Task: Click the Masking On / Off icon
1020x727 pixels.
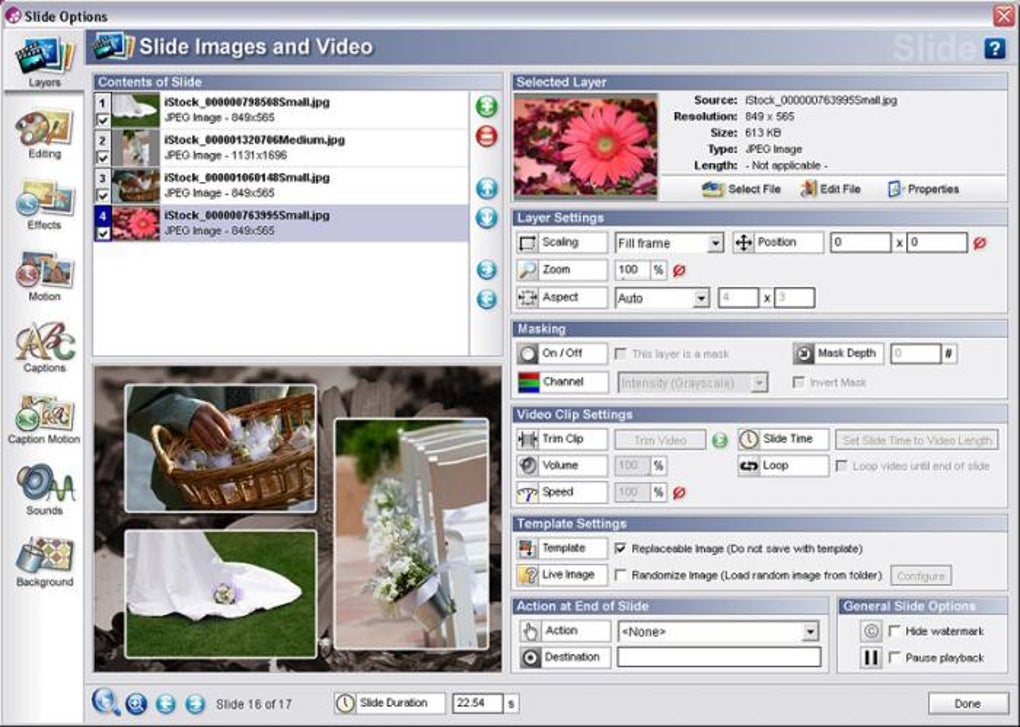Action: click(527, 354)
